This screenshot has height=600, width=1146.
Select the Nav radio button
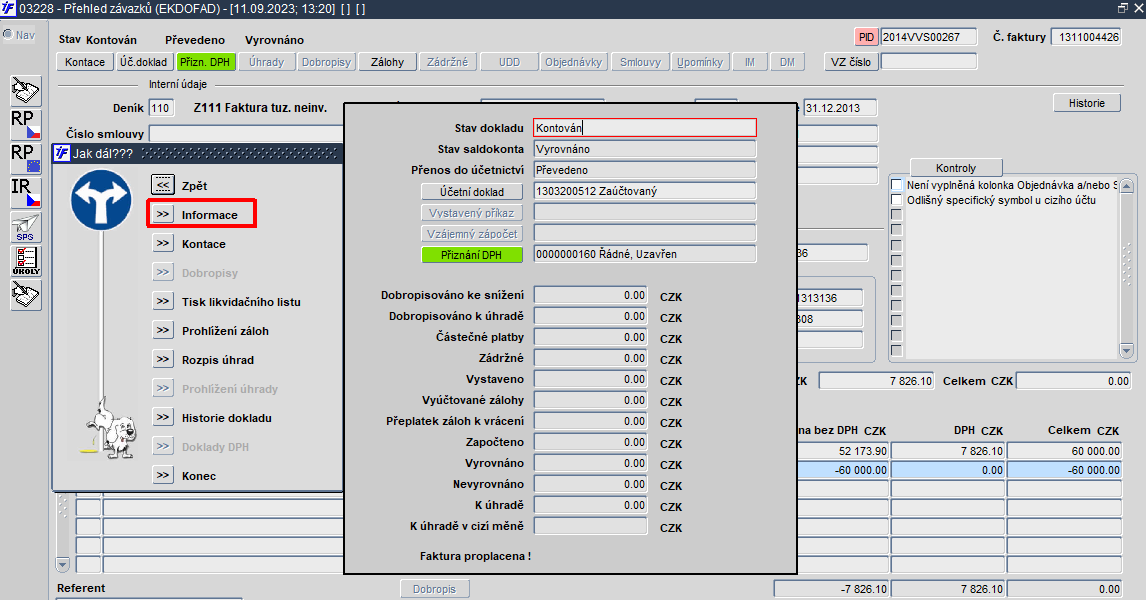[8, 35]
